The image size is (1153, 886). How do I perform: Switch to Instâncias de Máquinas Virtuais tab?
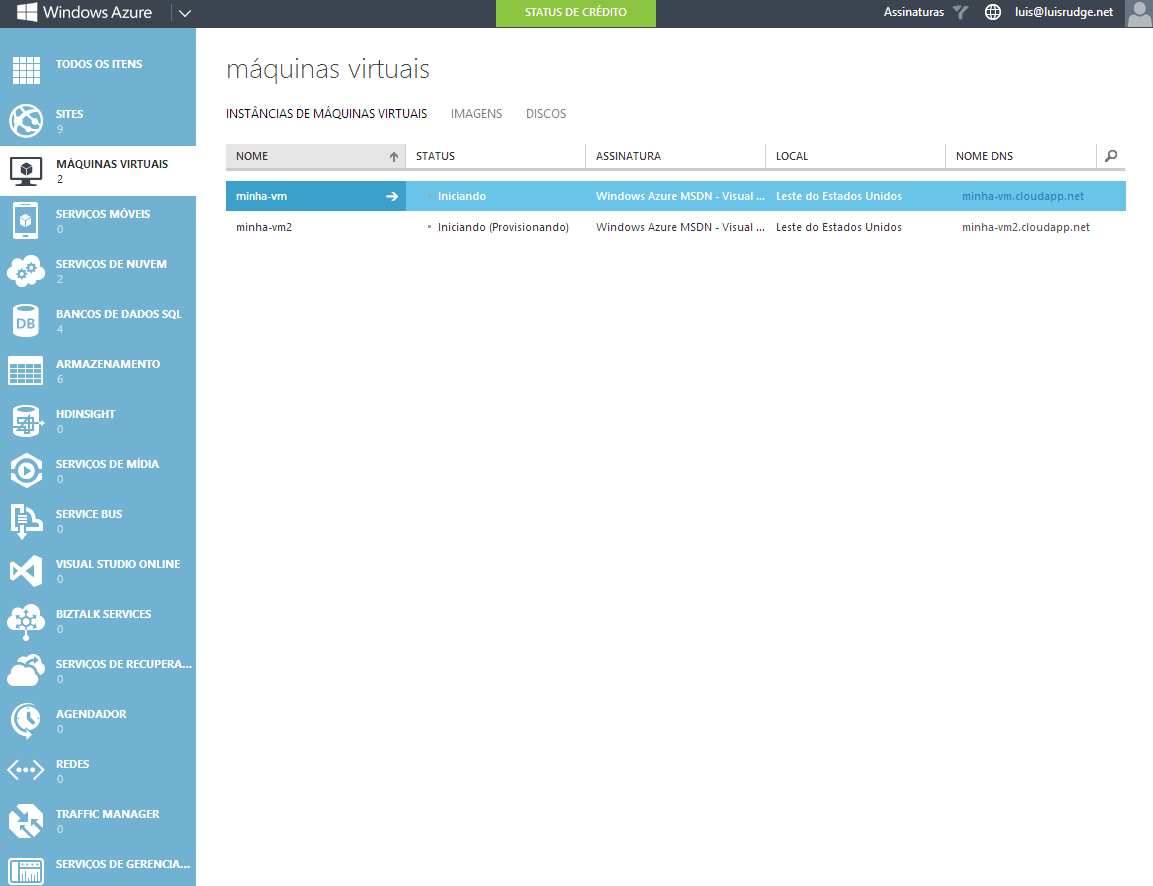(326, 114)
